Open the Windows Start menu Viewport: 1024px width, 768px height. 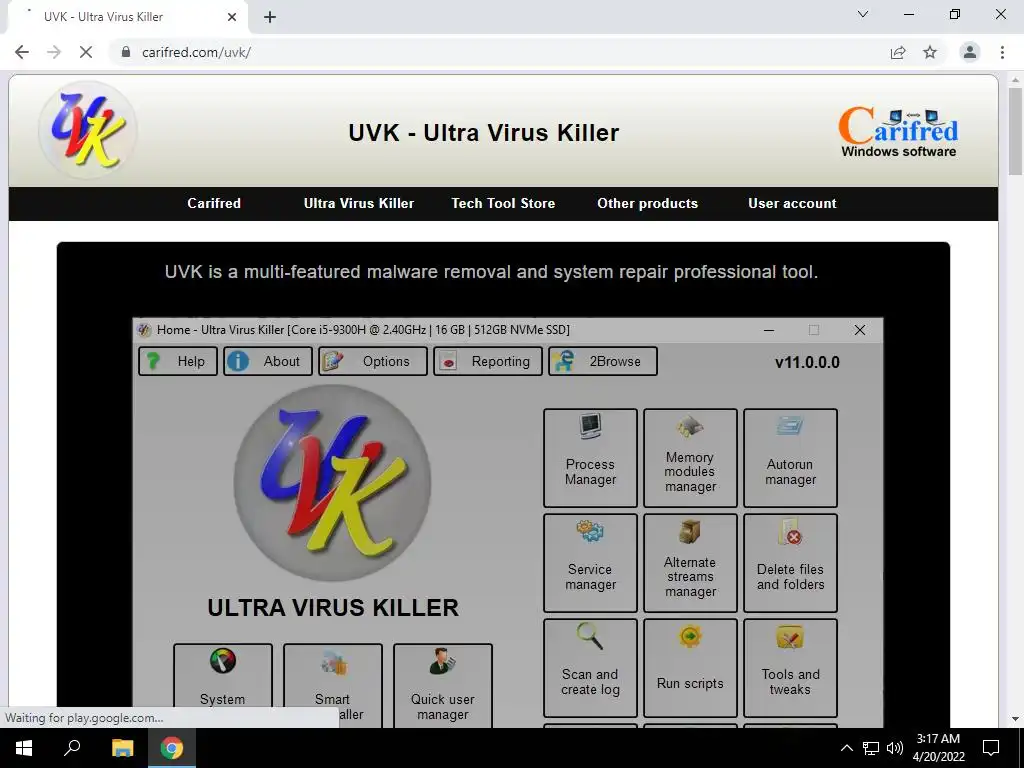coord(24,748)
